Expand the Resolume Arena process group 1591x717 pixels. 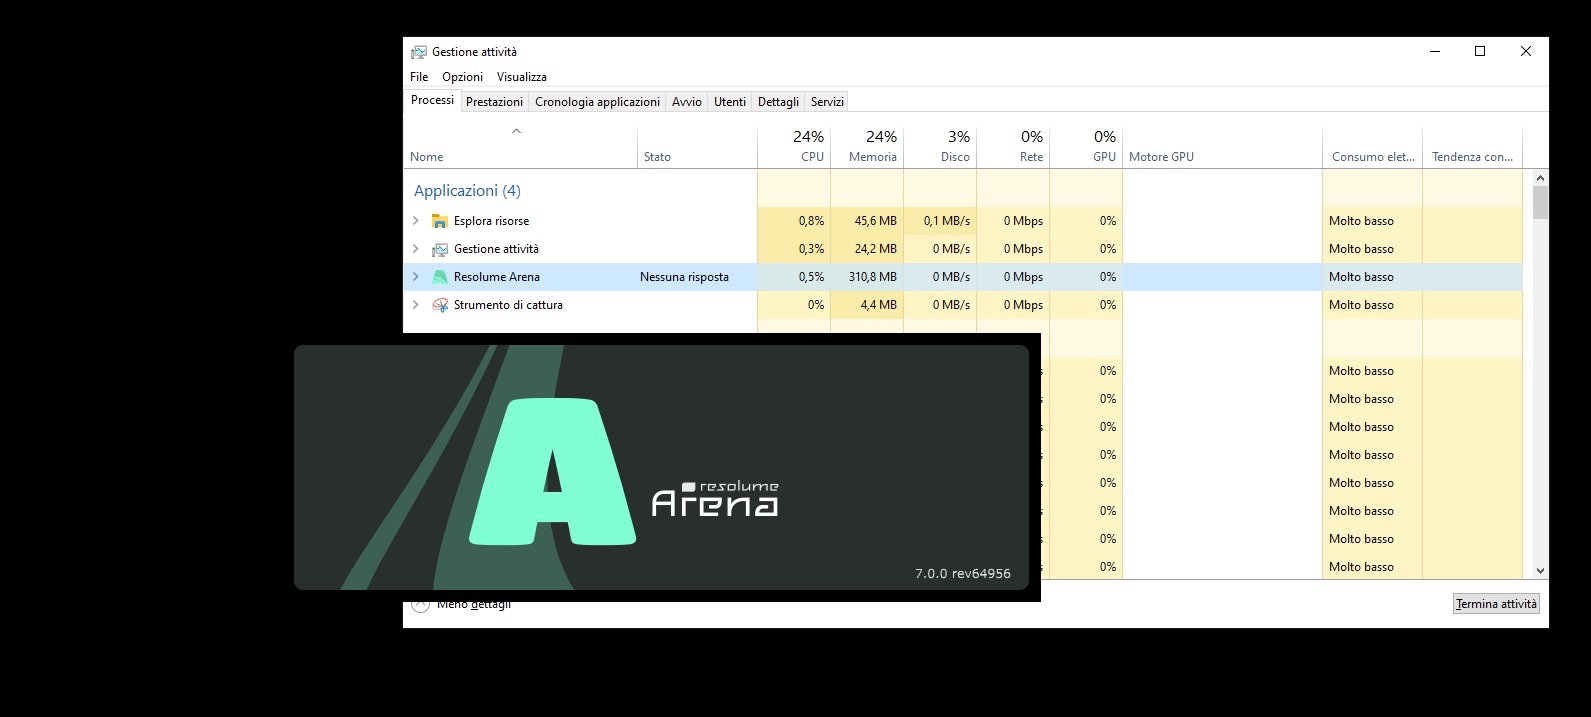[416, 277]
